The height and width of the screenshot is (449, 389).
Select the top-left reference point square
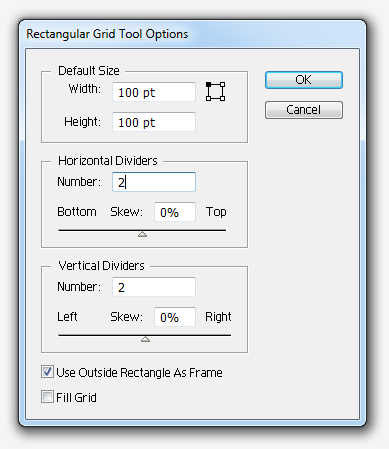point(209,85)
